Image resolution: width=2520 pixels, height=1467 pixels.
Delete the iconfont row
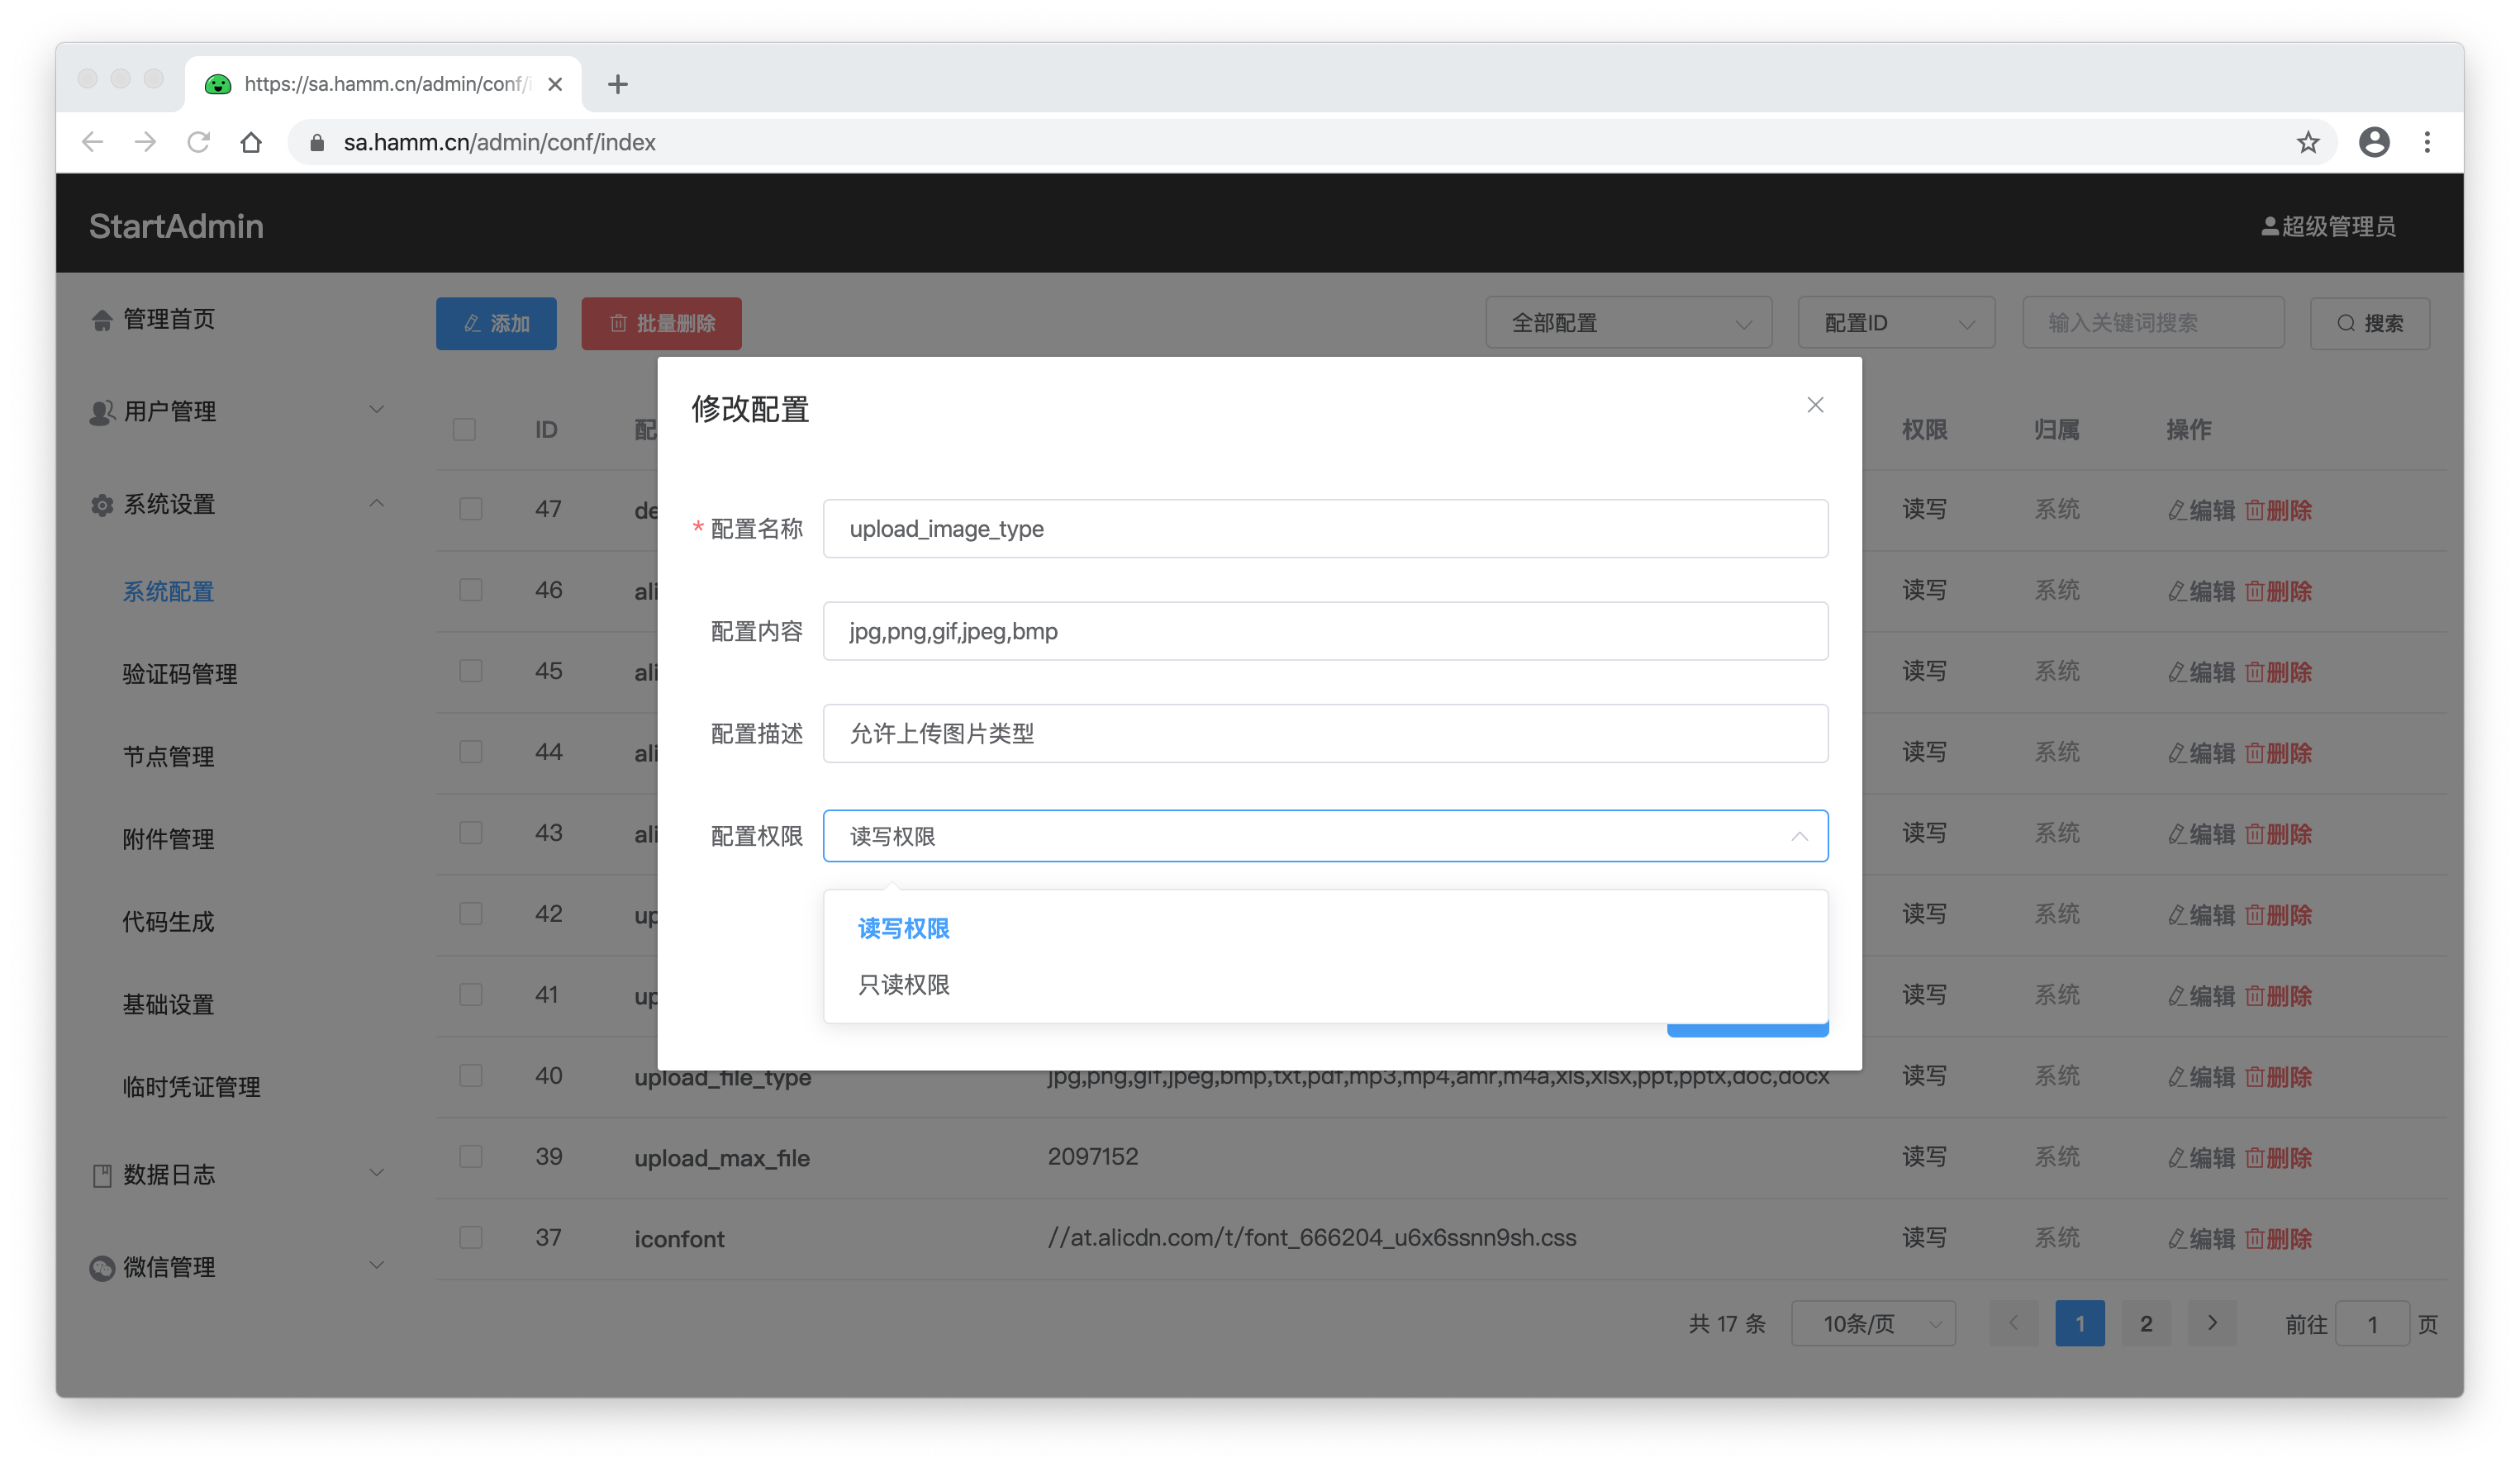[x=2278, y=1239]
